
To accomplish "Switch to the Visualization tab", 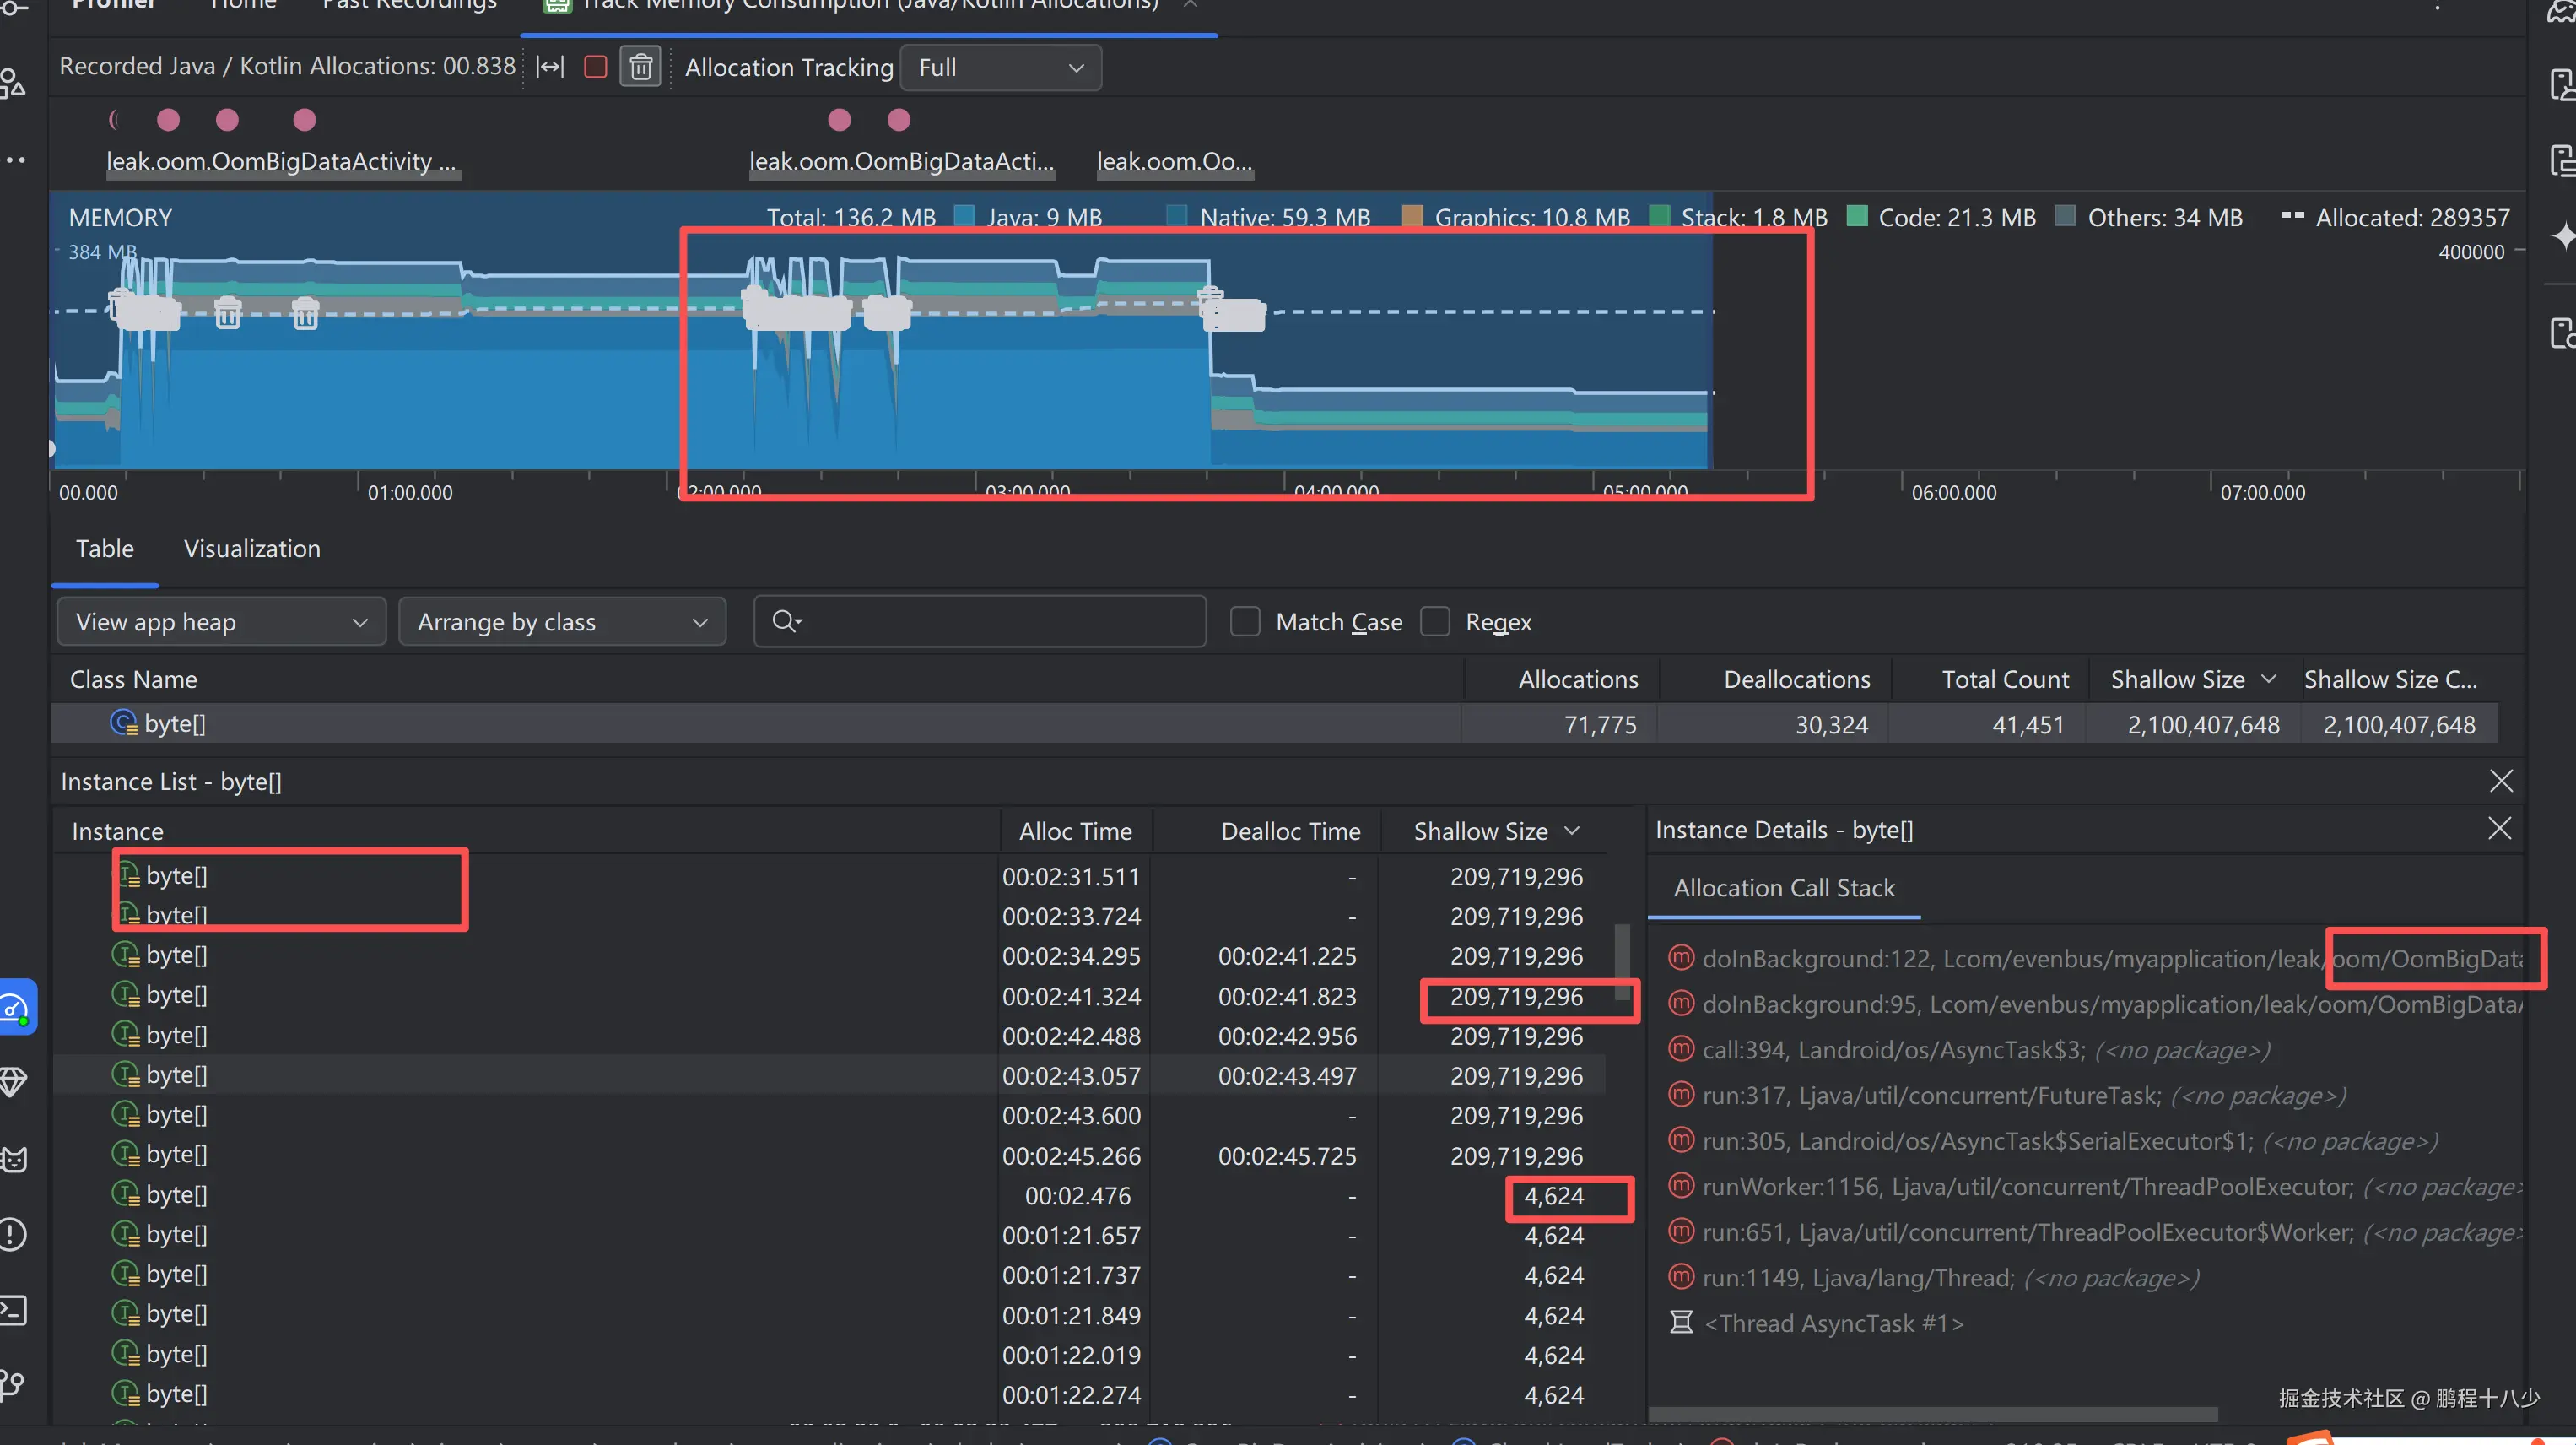I will pyautogui.click(x=252, y=548).
